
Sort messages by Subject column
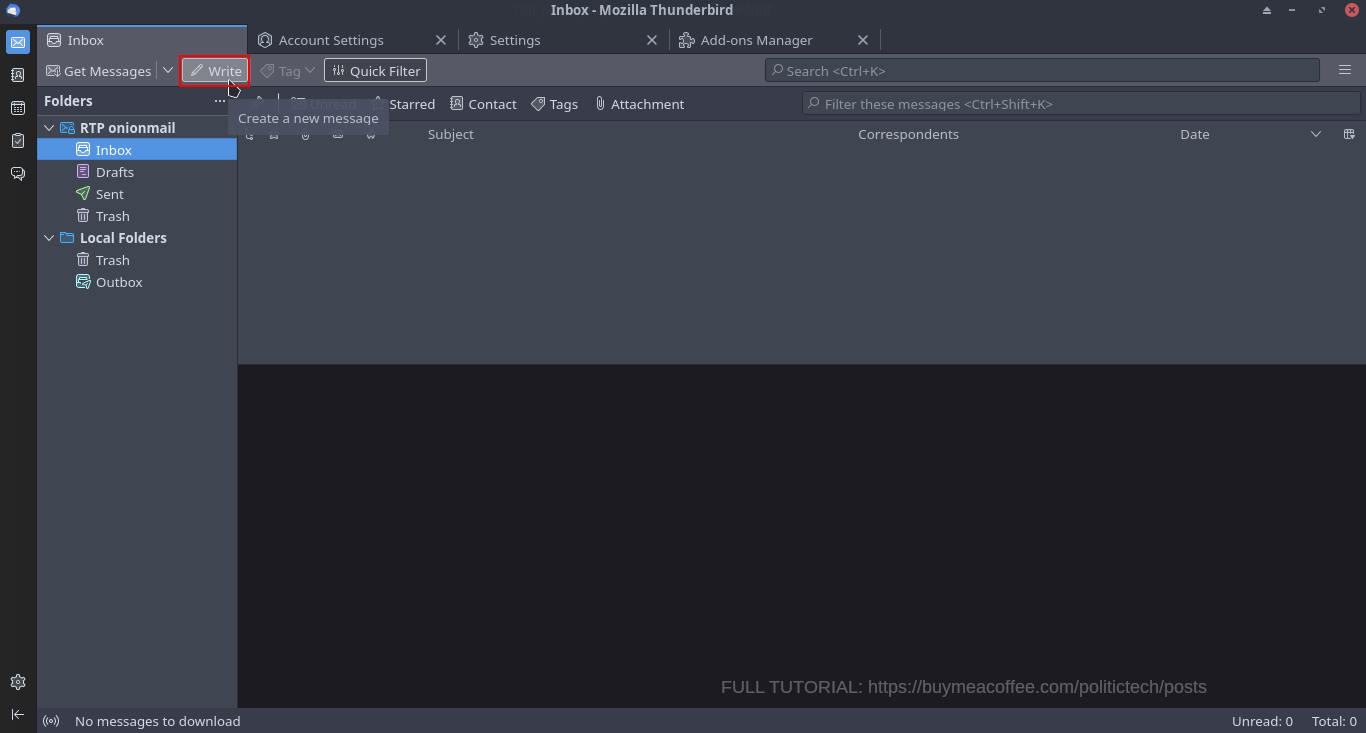point(450,134)
